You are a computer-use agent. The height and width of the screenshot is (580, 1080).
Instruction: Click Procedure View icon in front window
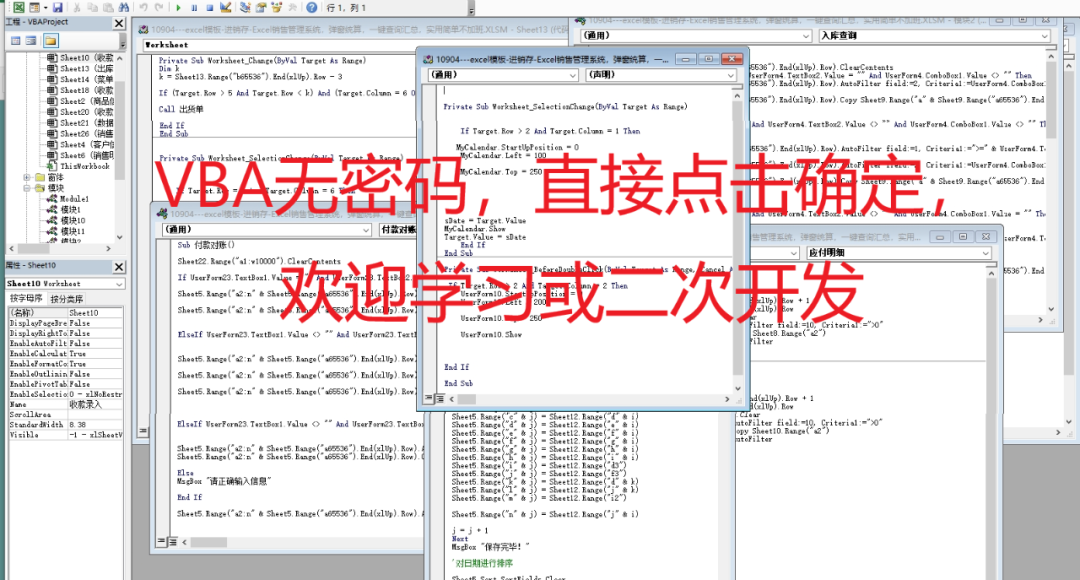[x=430, y=398]
